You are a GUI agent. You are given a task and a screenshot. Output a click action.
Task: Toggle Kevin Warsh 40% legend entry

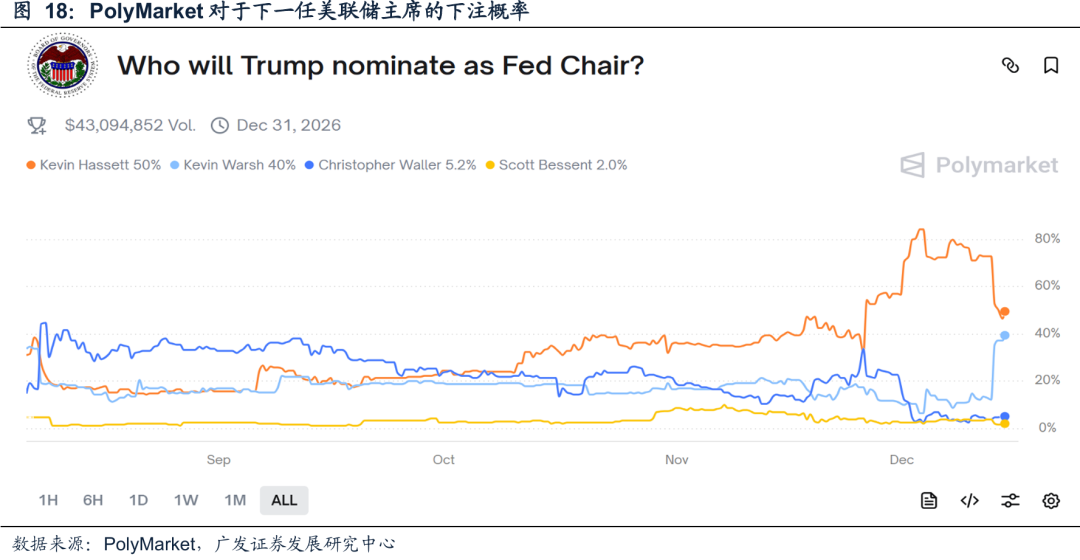coord(234,165)
